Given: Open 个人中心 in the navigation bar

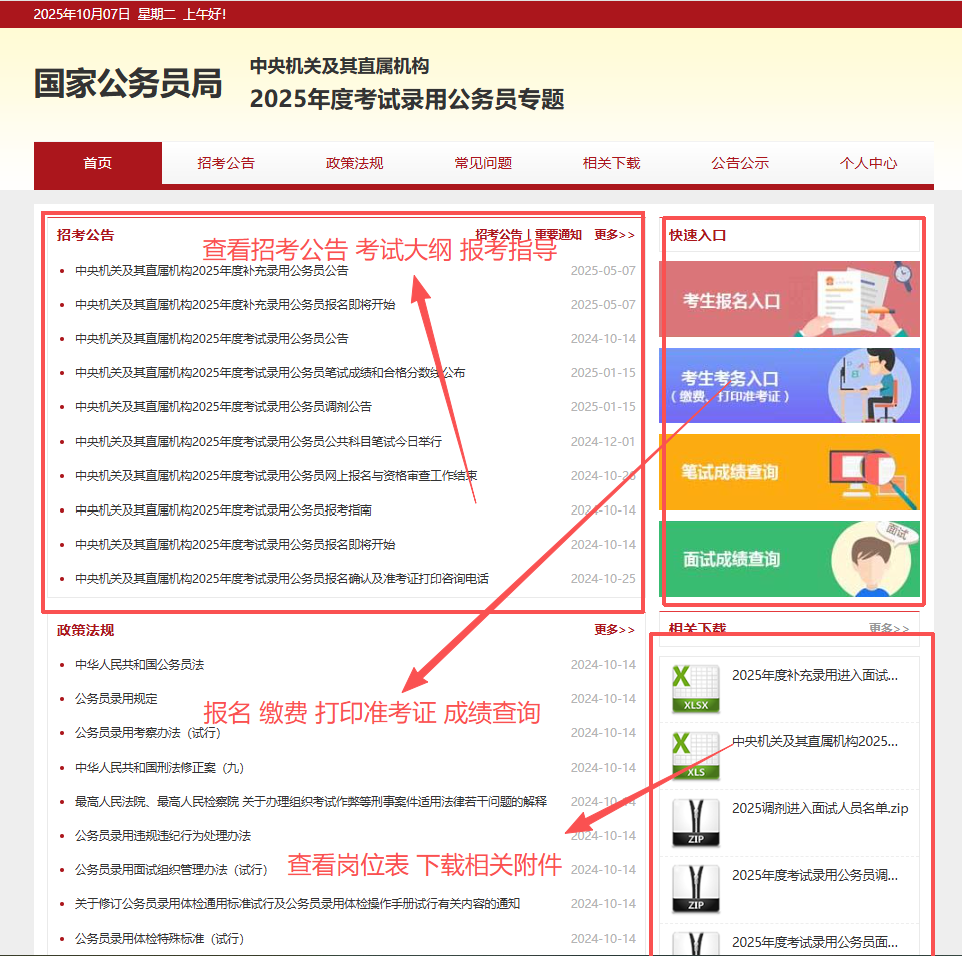Looking at the screenshot, I should point(868,163).
